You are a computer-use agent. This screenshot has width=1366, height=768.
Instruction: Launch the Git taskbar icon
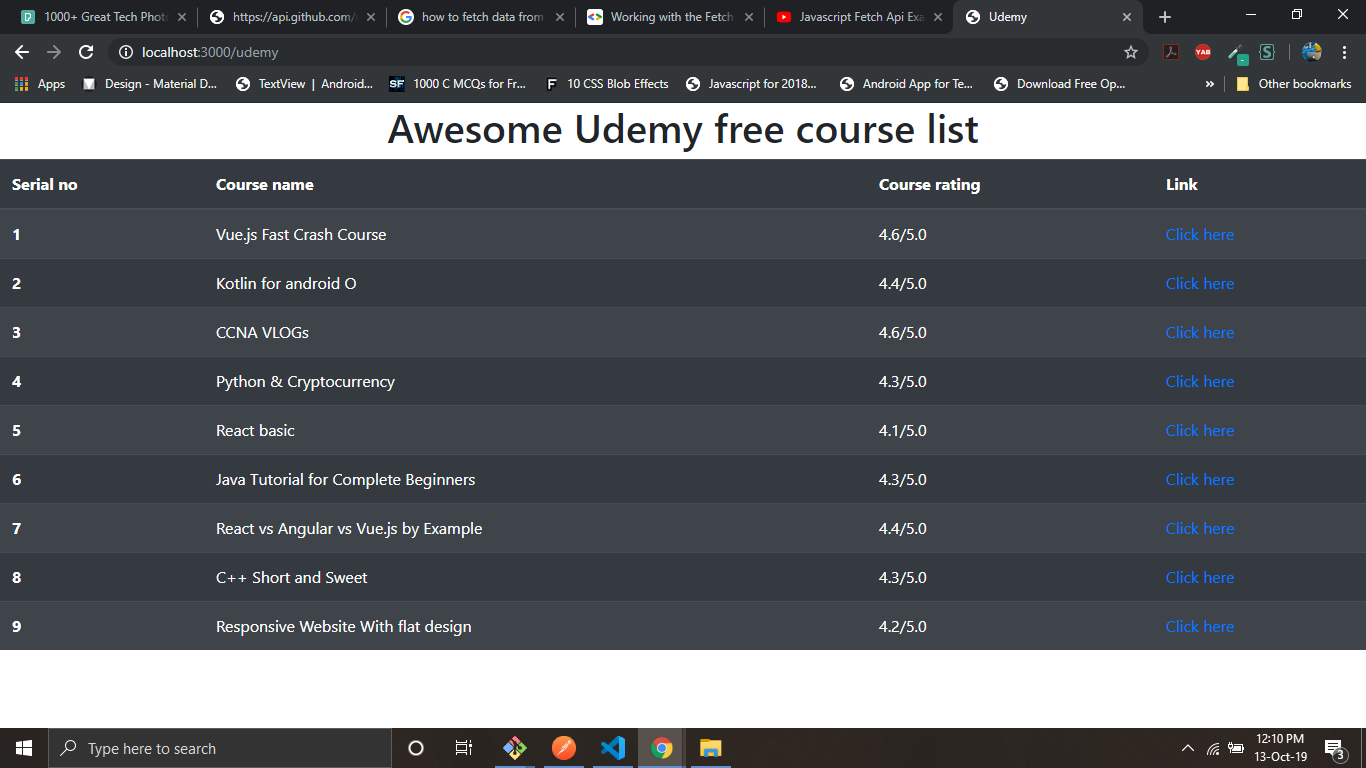tap(515, 748)
